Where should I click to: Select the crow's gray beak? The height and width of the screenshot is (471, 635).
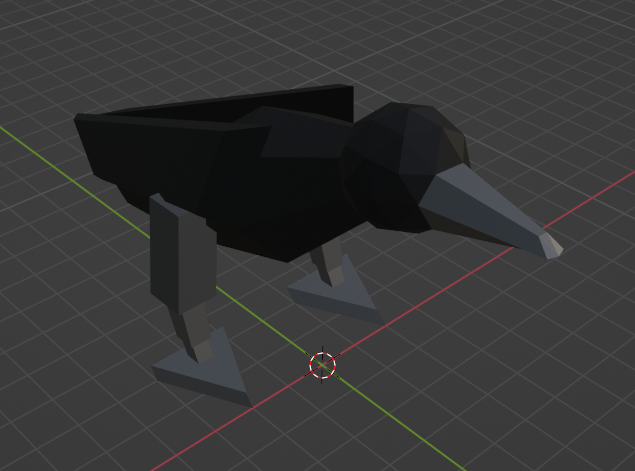[x=486, y=211]
